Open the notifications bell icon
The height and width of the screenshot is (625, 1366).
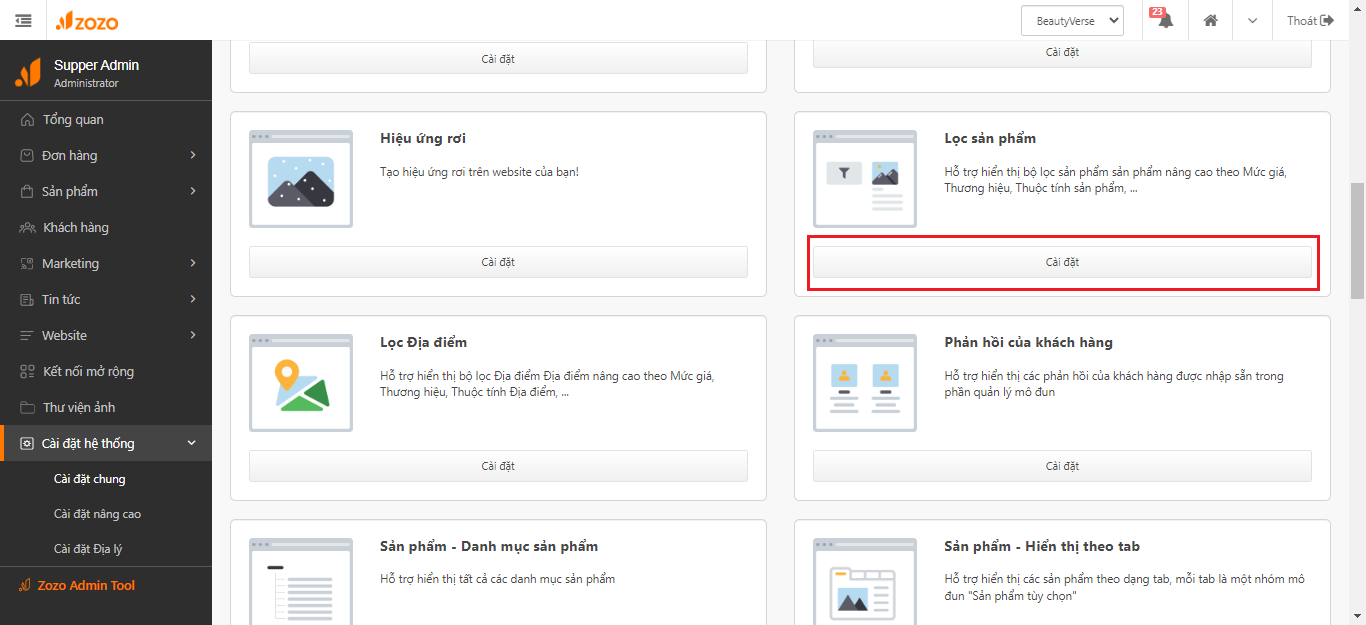click(1165, 20)
